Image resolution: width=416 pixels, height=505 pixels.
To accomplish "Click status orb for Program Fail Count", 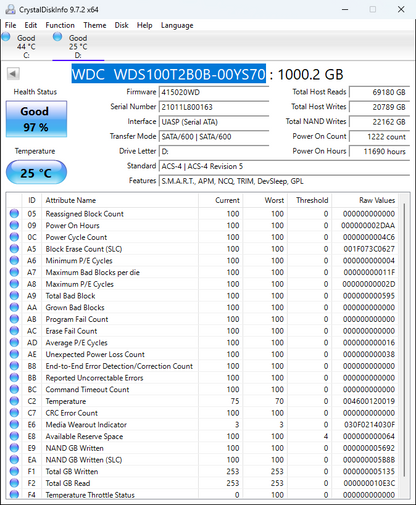I will click(14, 319).
